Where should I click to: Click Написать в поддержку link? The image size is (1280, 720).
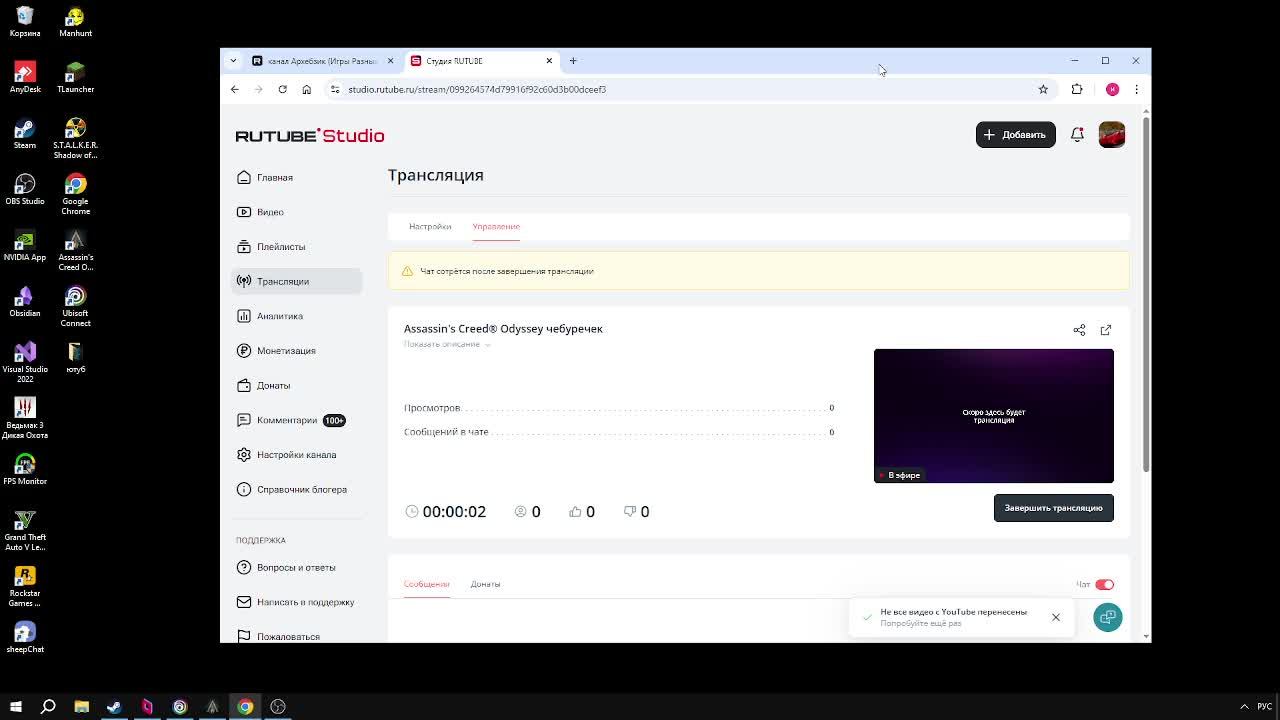coord(296,602)
